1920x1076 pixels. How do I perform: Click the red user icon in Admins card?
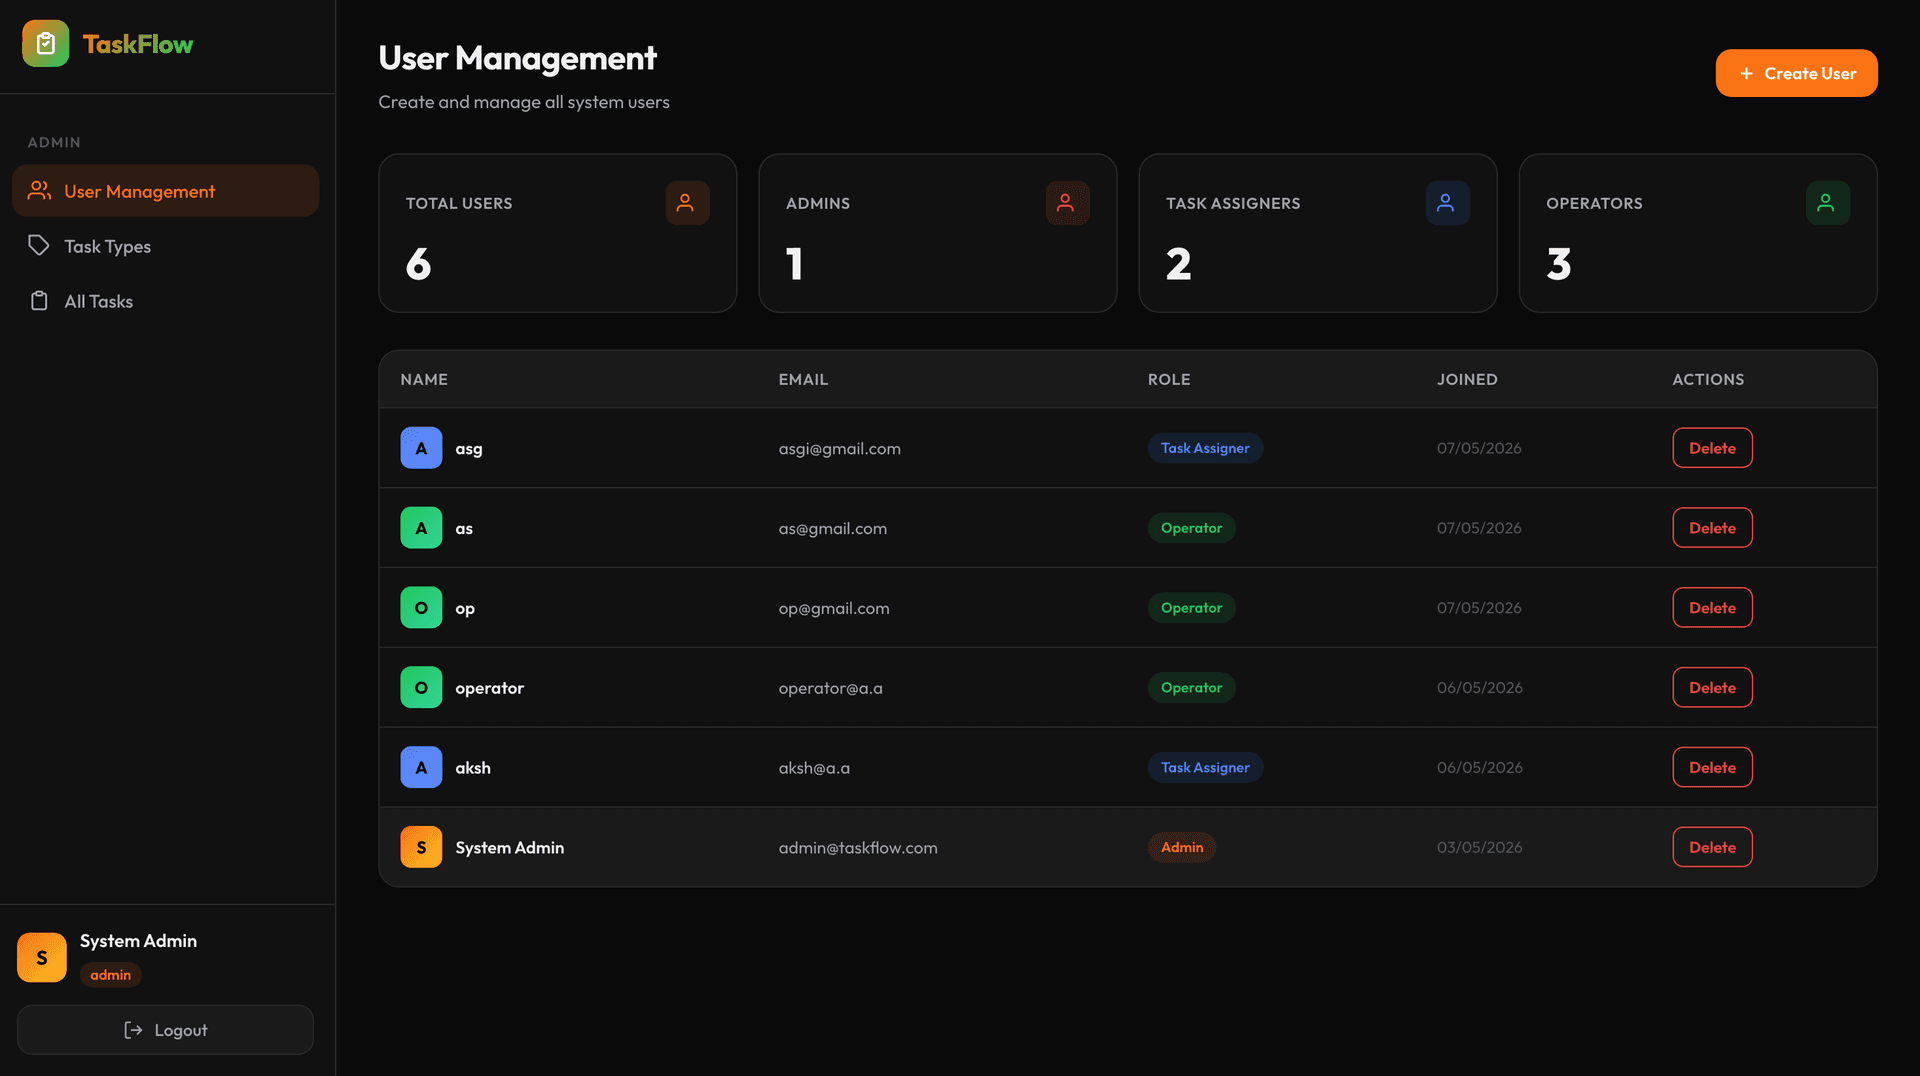[1066, 203]
